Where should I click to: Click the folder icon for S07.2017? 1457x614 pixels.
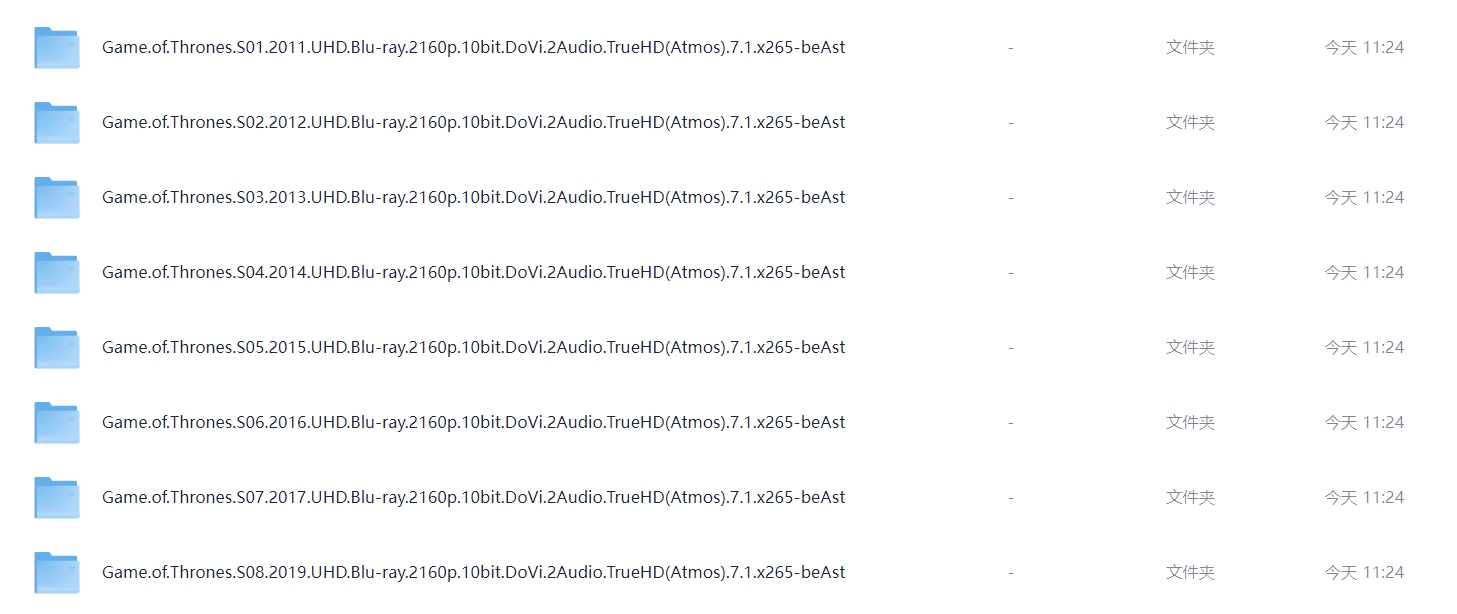click(x=57, y=497)
